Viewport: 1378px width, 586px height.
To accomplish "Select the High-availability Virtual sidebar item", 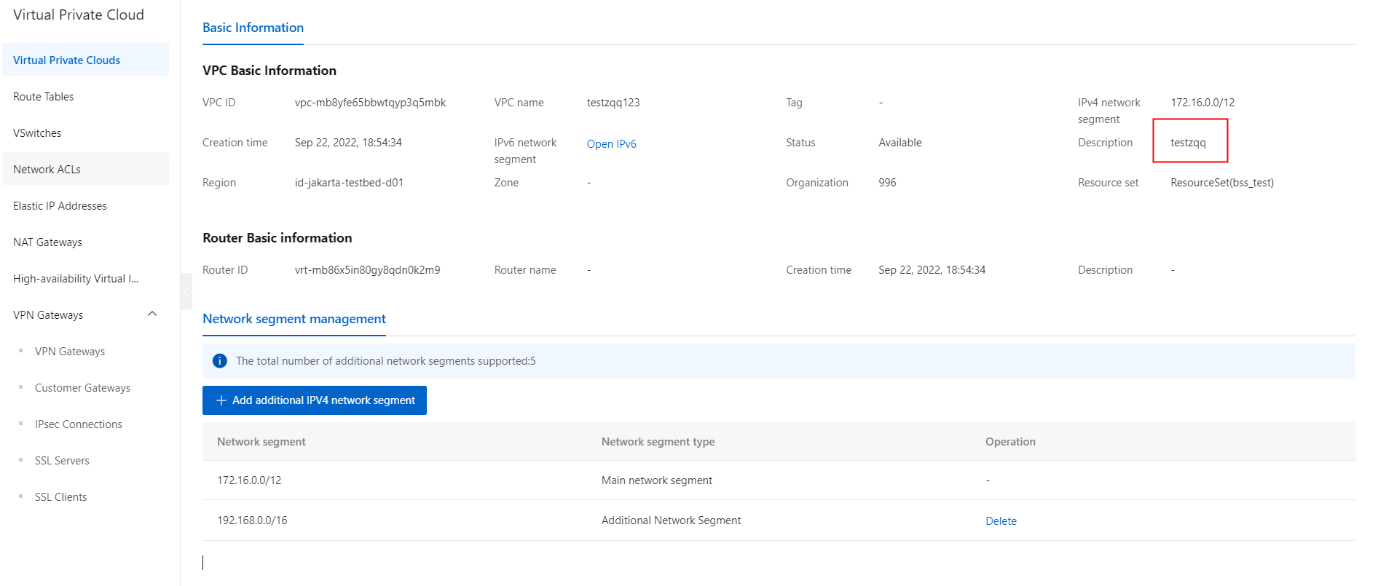I will tap(85, 279).
